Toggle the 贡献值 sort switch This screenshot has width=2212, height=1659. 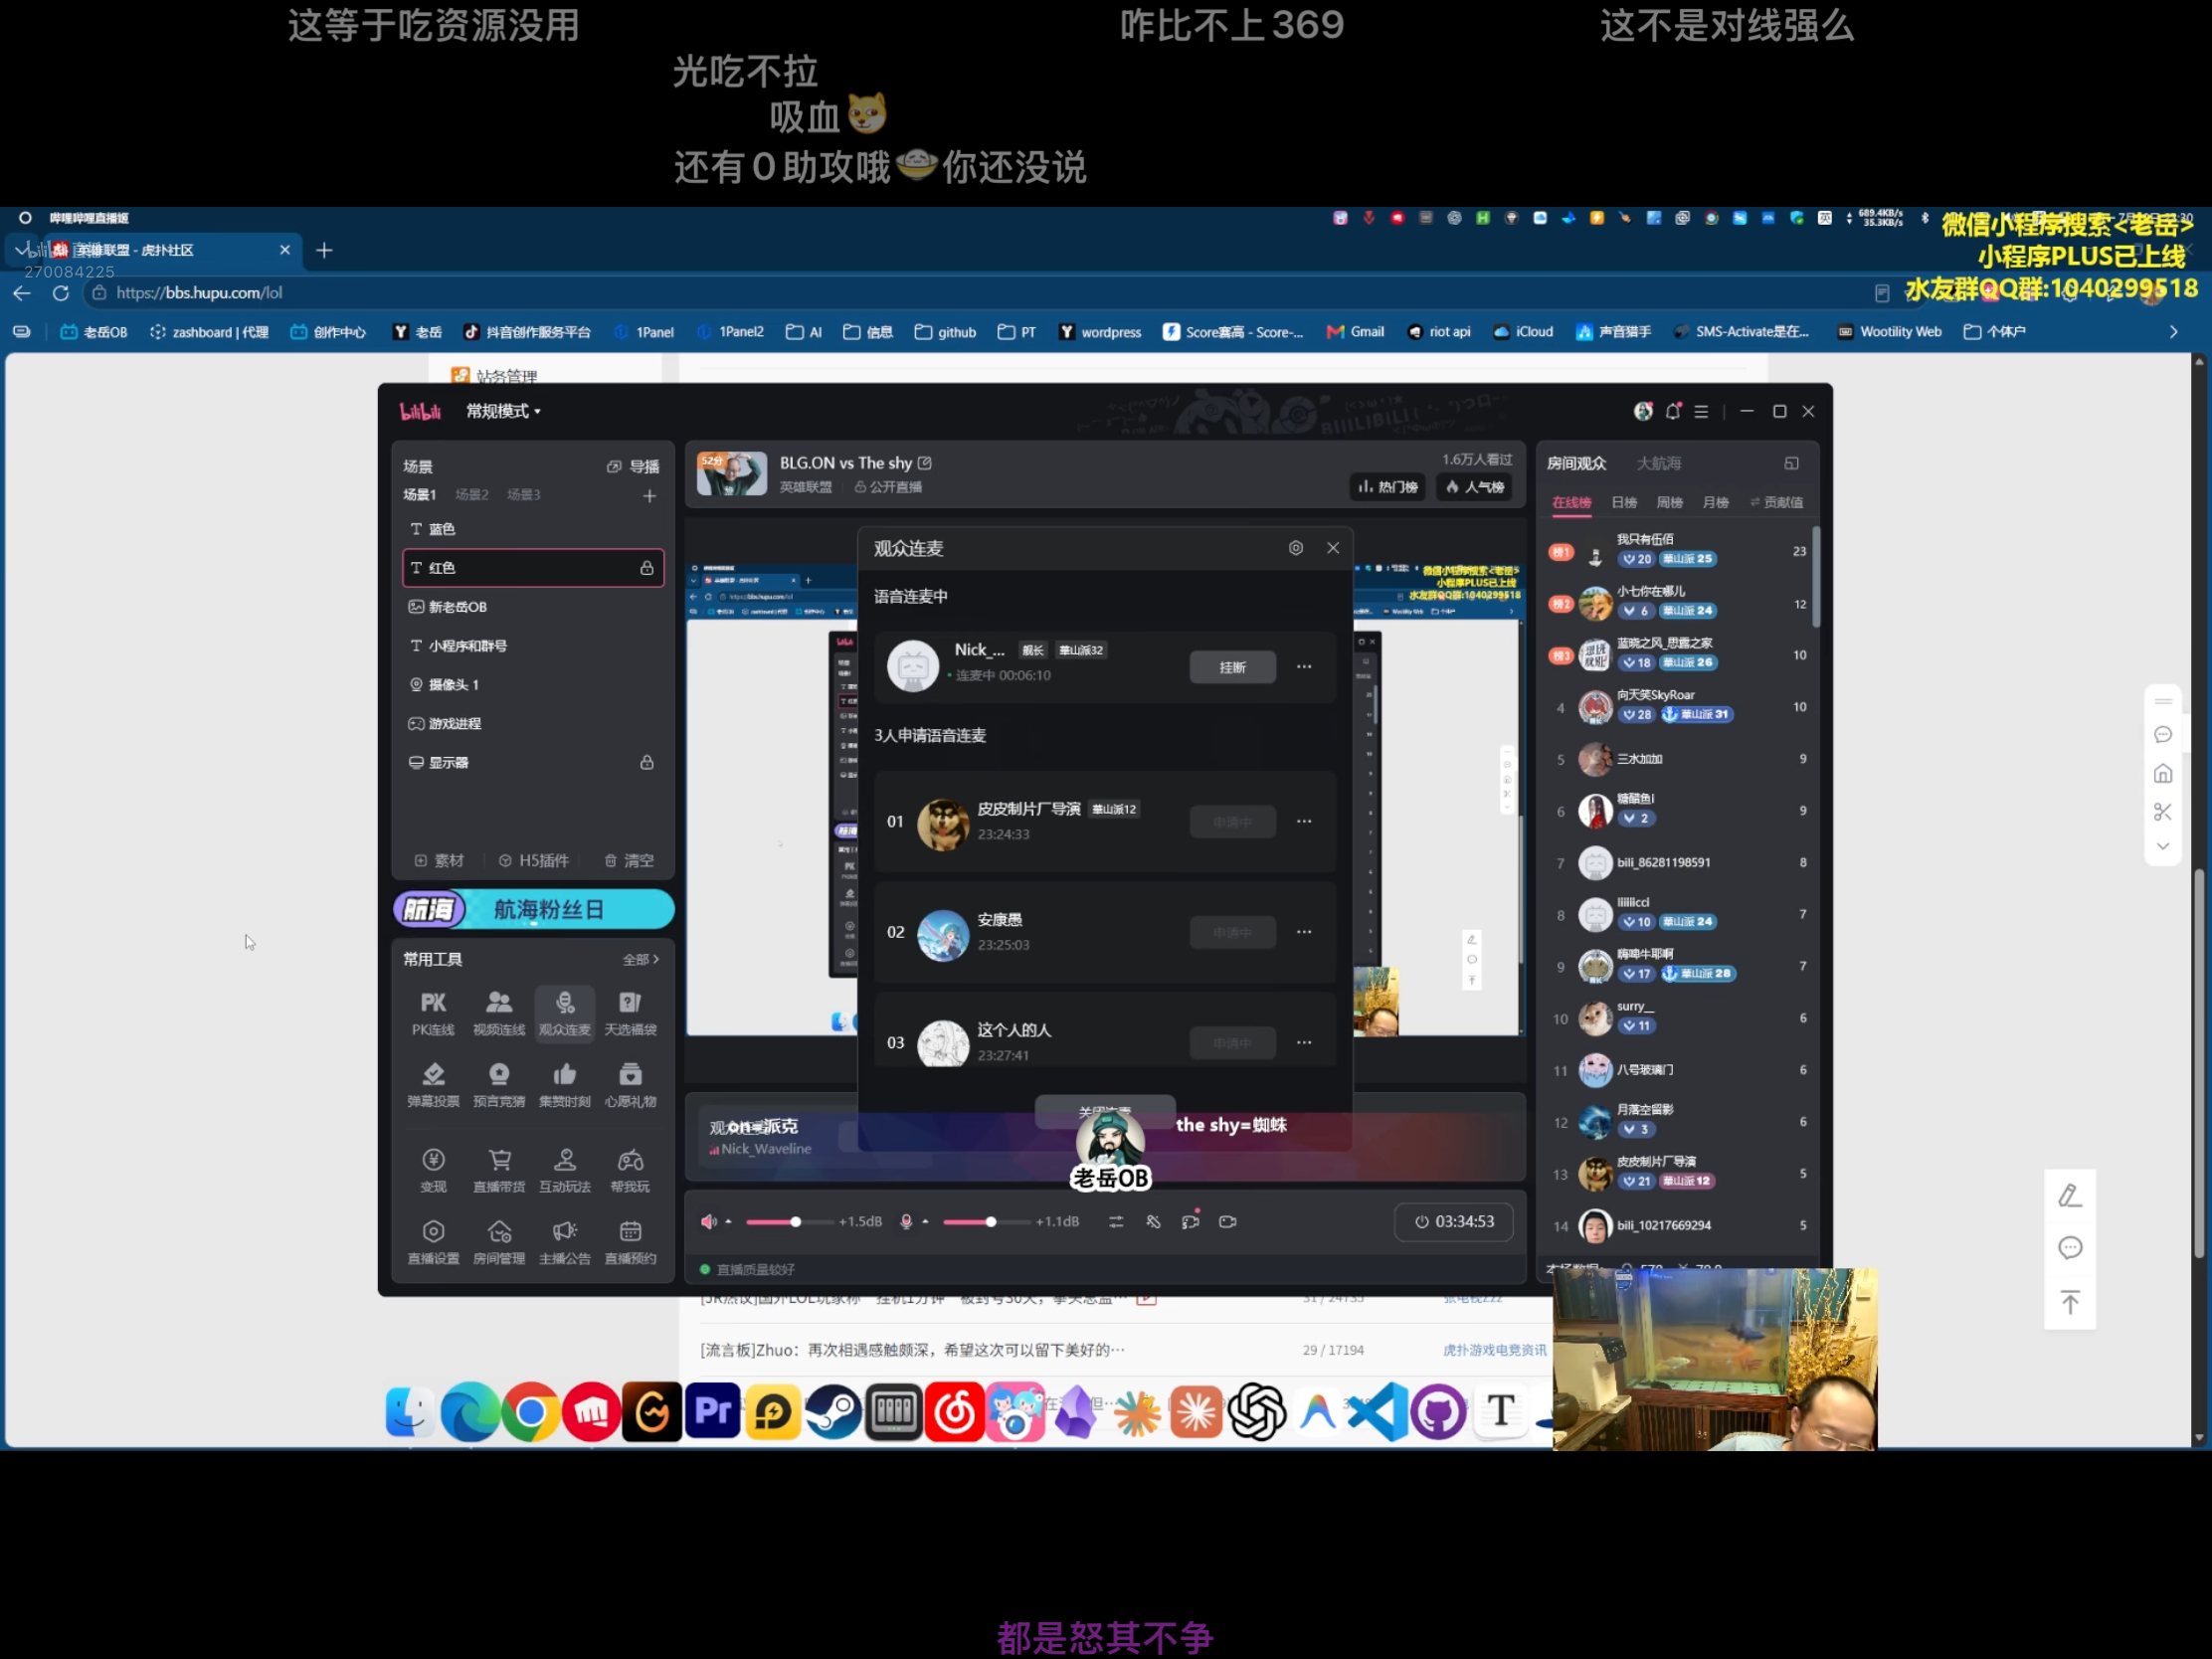tap(1776, 502)
